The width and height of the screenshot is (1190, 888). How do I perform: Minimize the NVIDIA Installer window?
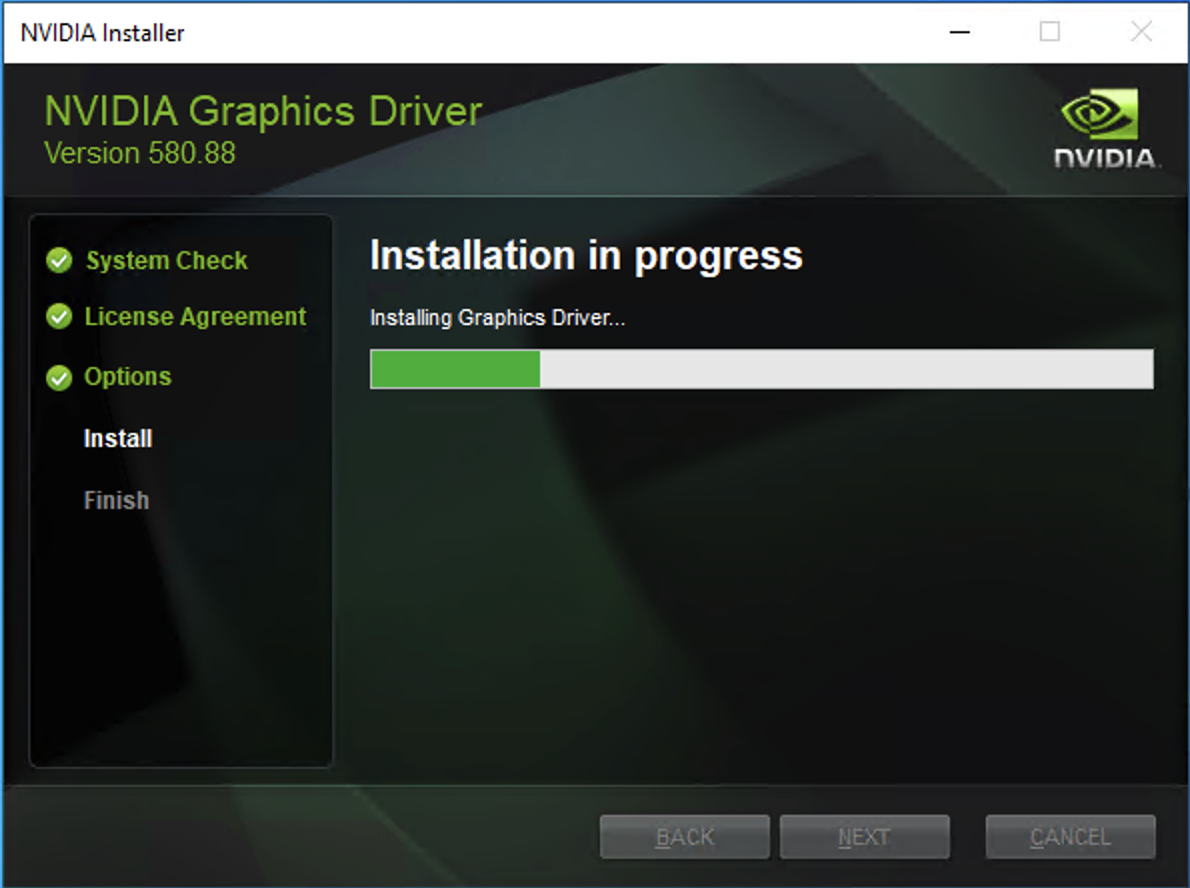pos(960,32)
